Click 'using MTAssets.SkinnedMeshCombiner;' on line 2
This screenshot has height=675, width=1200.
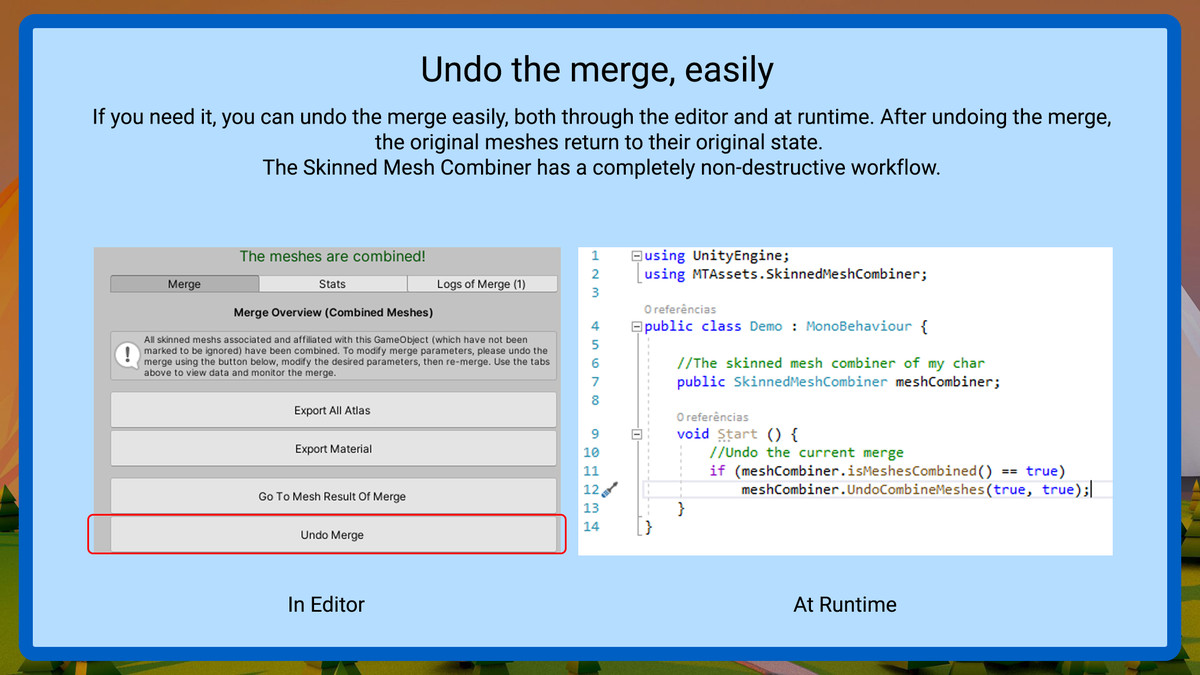point(786,273)
